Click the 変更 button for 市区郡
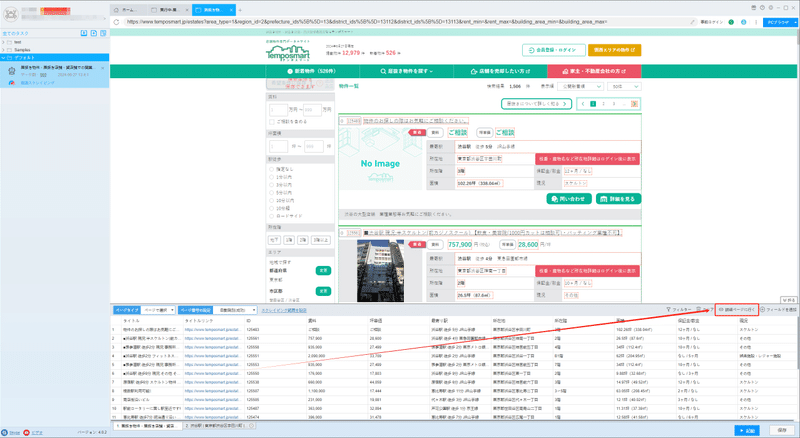800x438 pixels. [323, 291]
